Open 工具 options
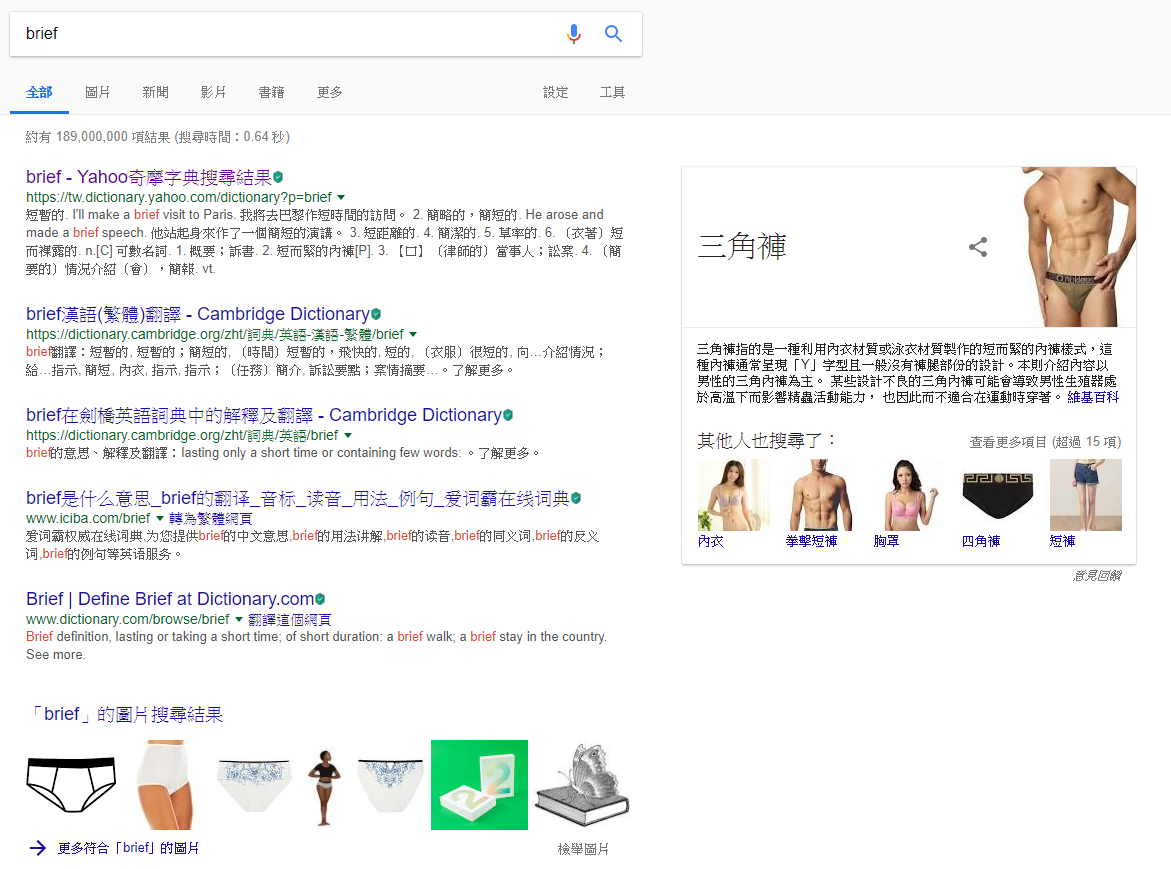This screenshot has height=869, width=1171. 612,93
